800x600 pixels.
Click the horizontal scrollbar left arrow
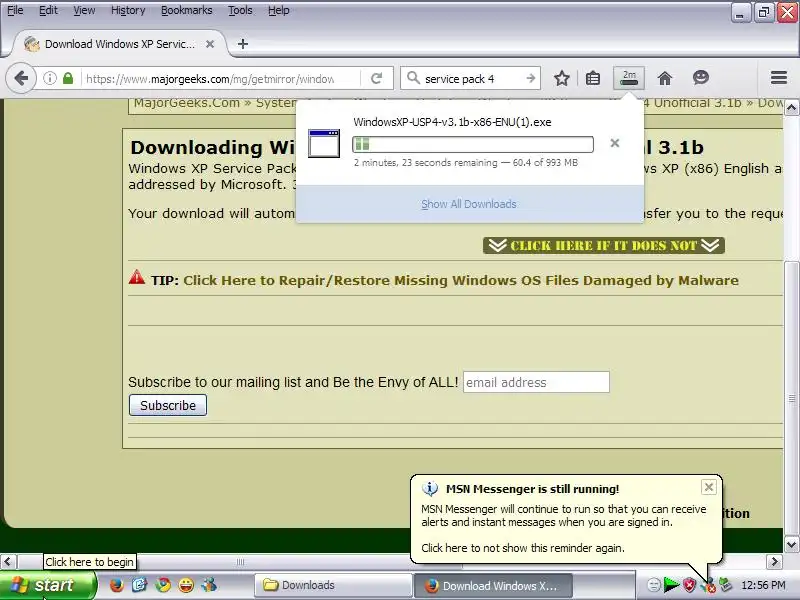(7, 562)
